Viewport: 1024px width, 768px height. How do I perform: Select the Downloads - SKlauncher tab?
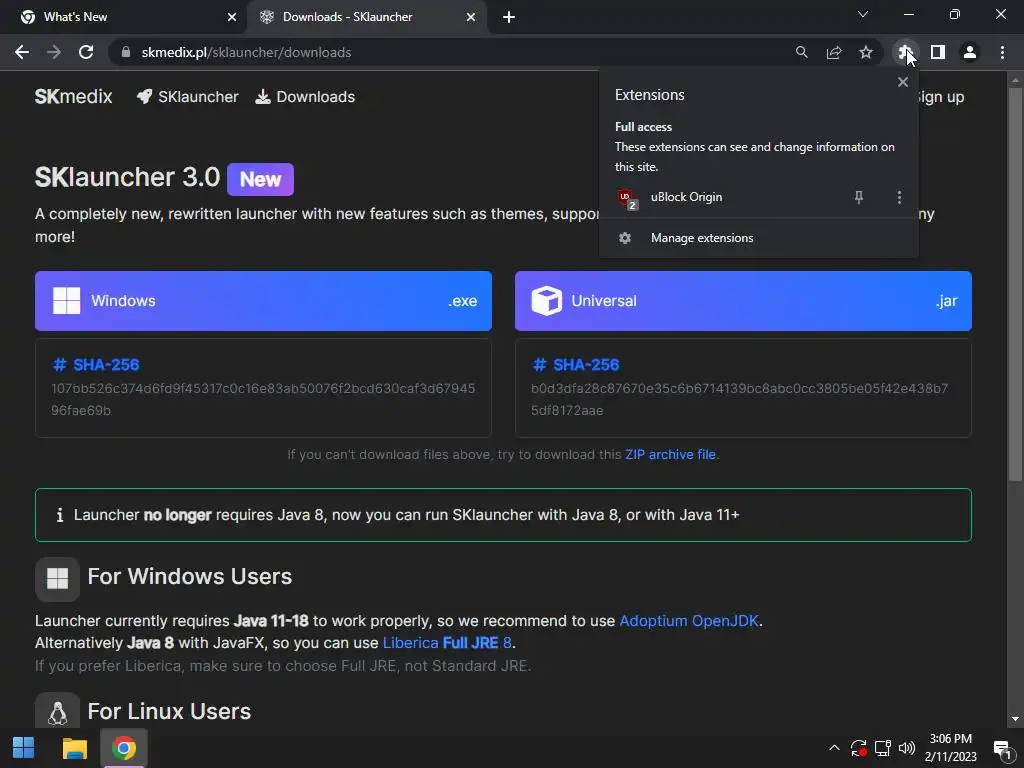point(366,17)
